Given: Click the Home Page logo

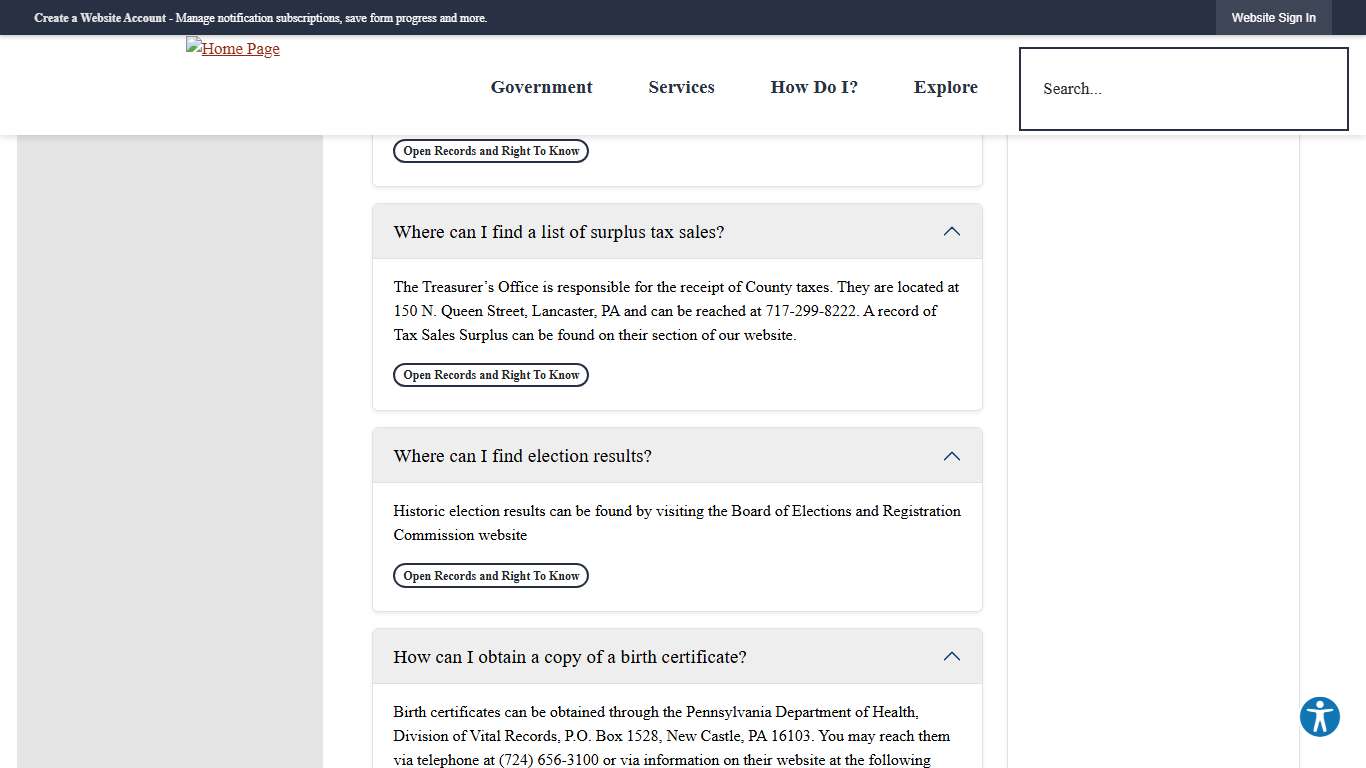Looking at the screenshot, I should pos(232,48).
